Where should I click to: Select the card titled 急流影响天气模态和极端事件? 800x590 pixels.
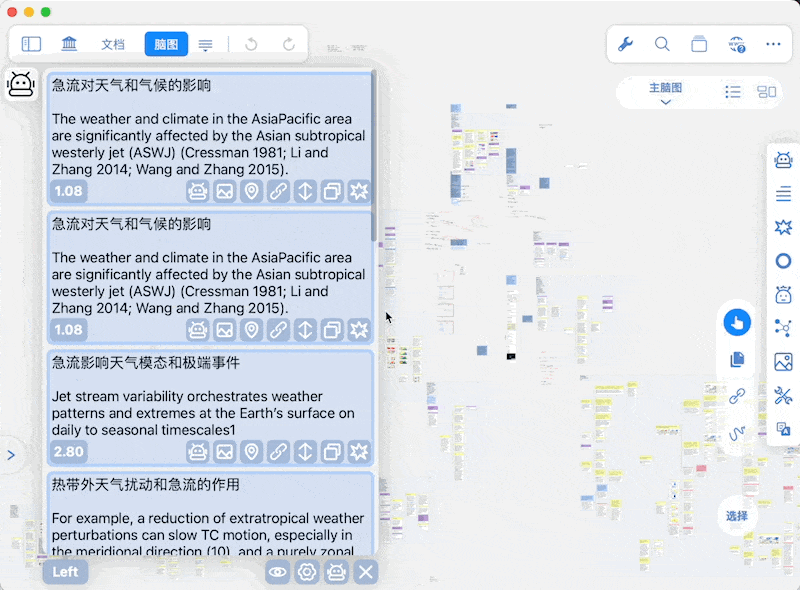tap(210, 408)
